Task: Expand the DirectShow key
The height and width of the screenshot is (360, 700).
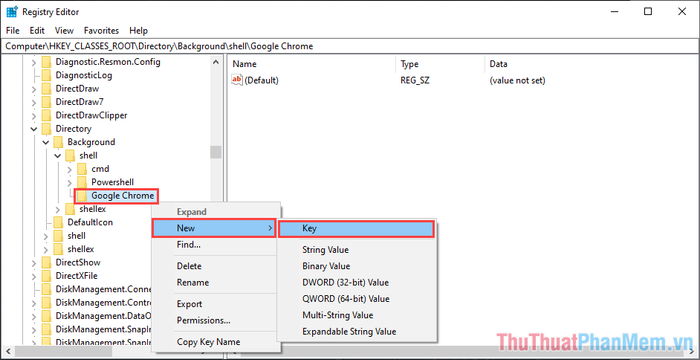Action: coord(34,263)
